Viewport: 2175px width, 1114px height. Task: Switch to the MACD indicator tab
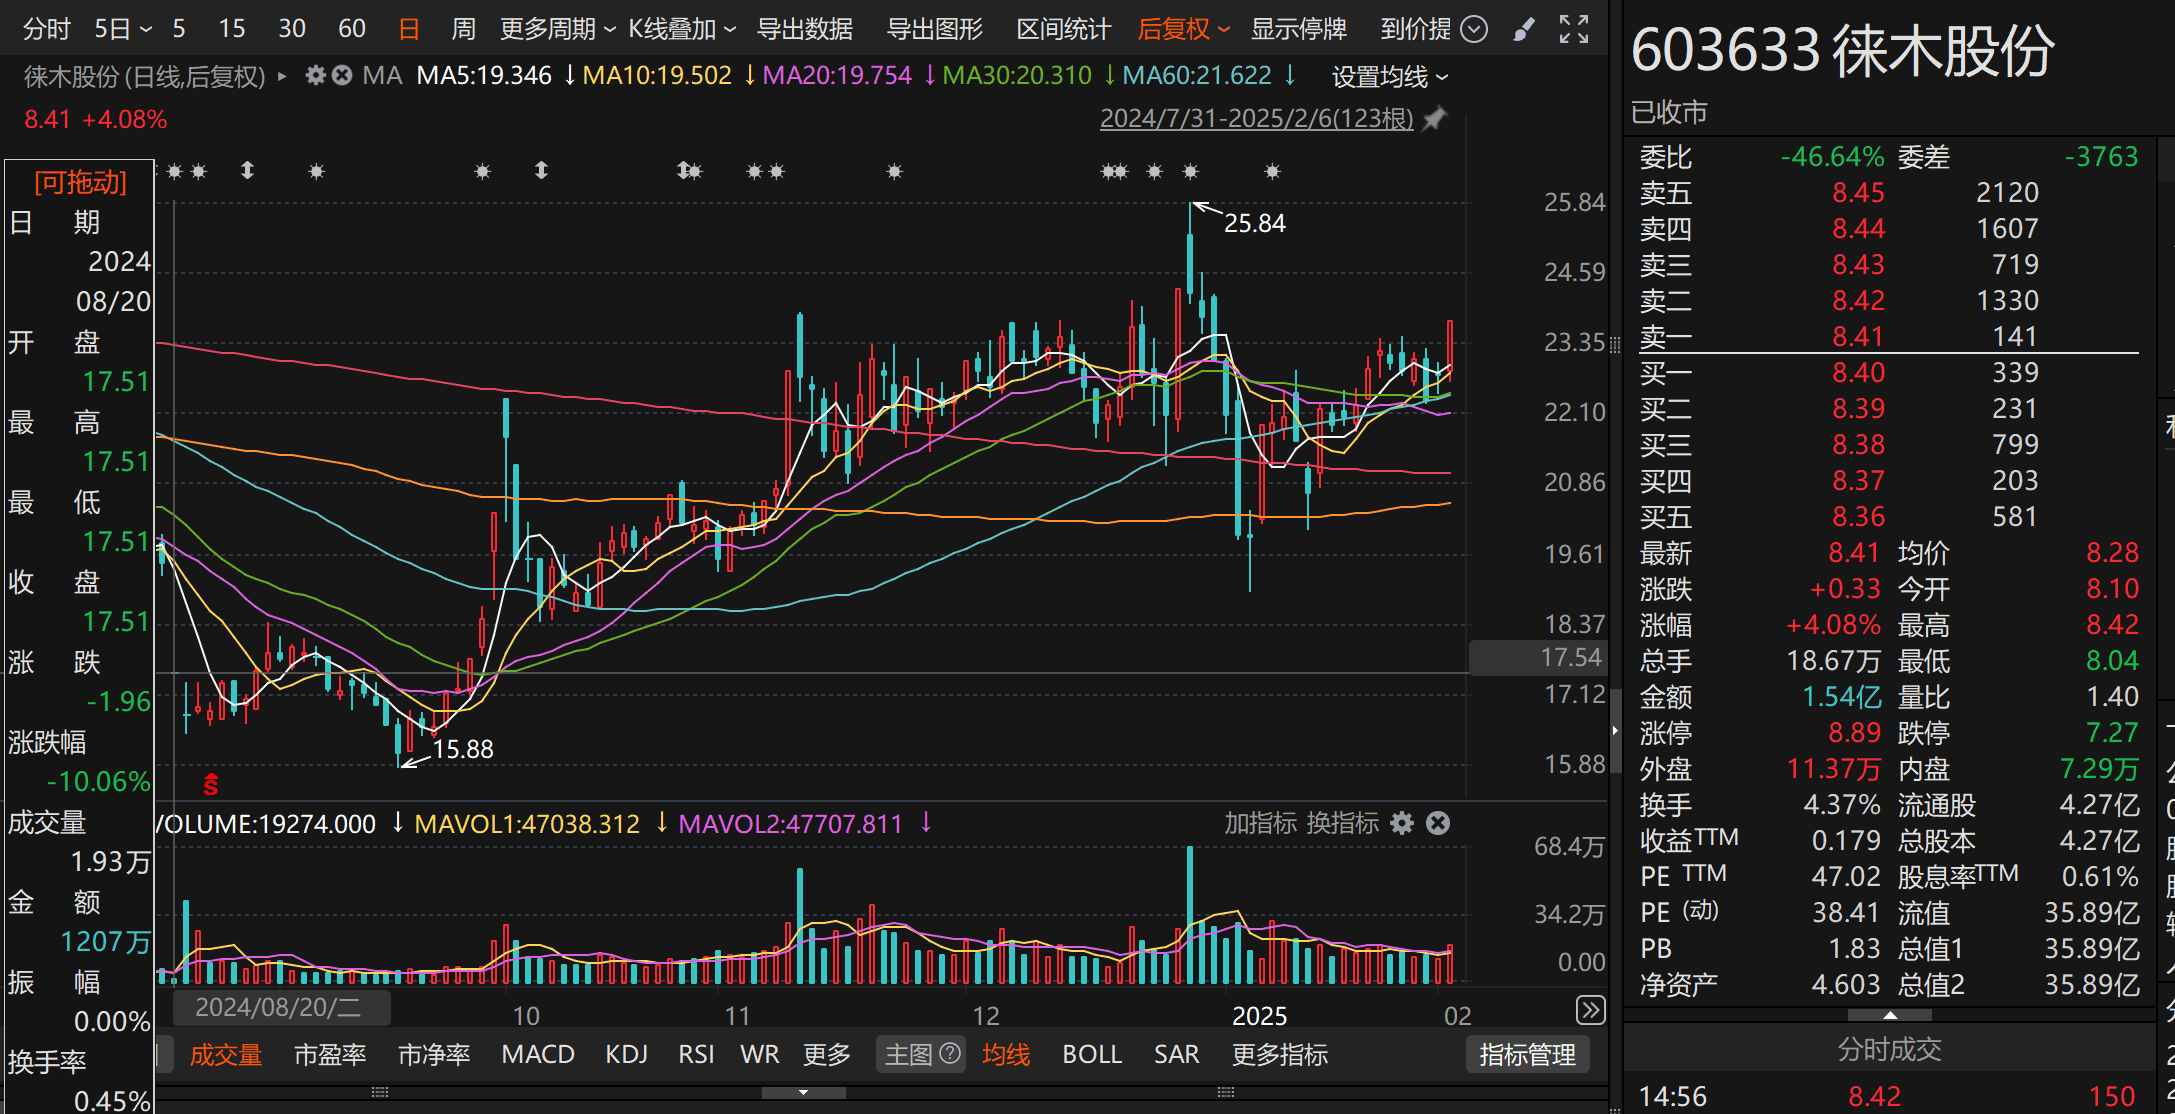point(538,1054)
